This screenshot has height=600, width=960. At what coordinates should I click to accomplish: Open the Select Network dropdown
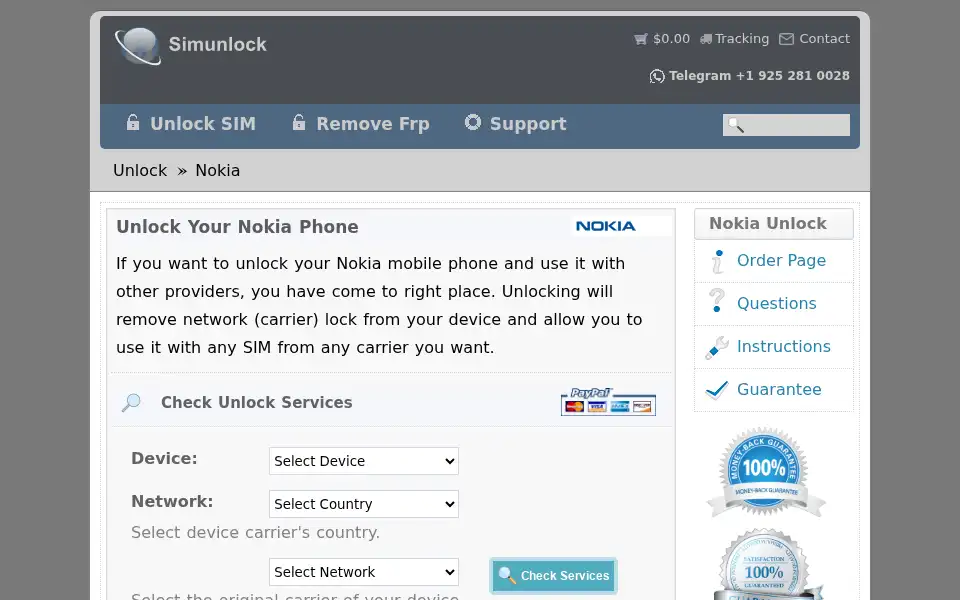click(364, 572)
